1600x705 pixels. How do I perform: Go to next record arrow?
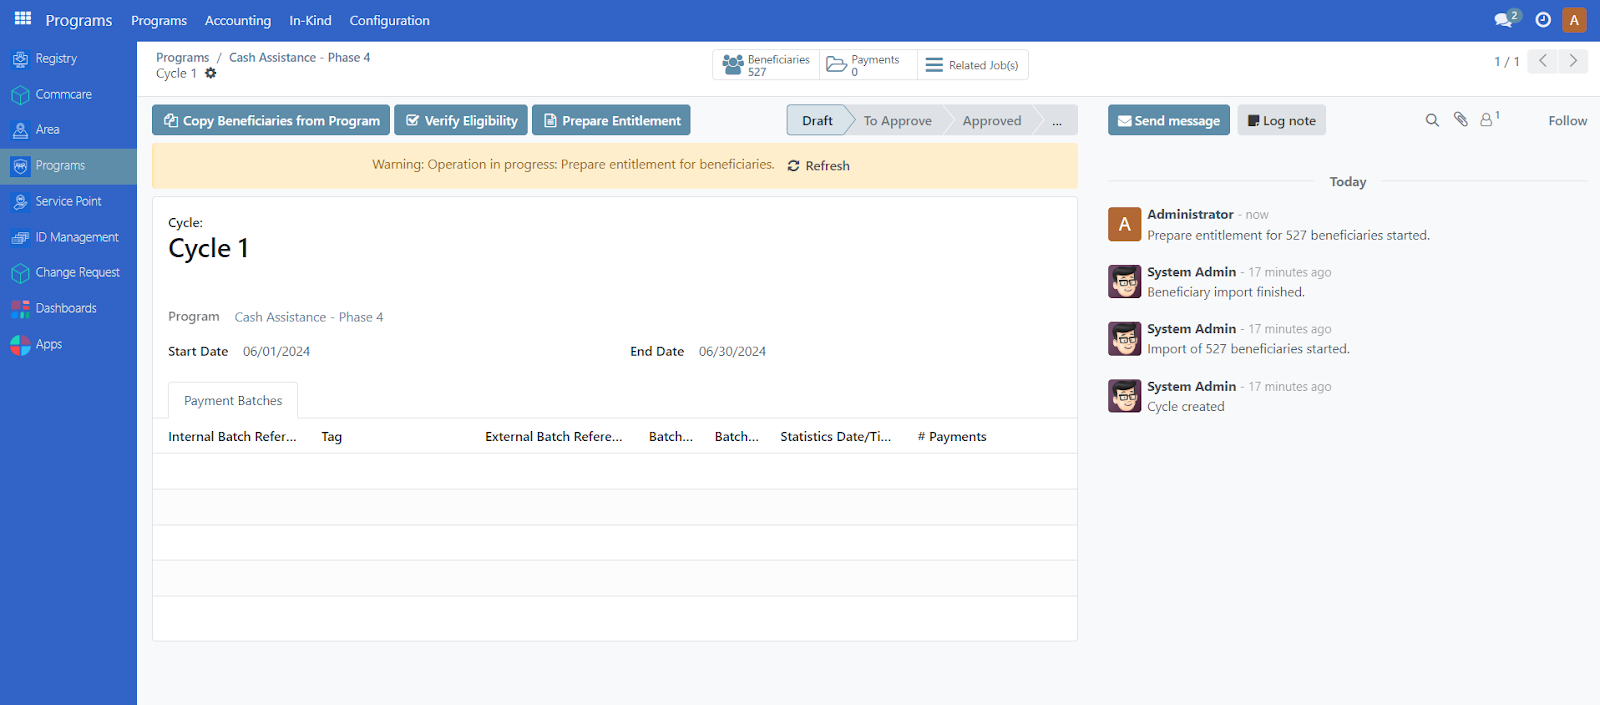[1573, 61]
